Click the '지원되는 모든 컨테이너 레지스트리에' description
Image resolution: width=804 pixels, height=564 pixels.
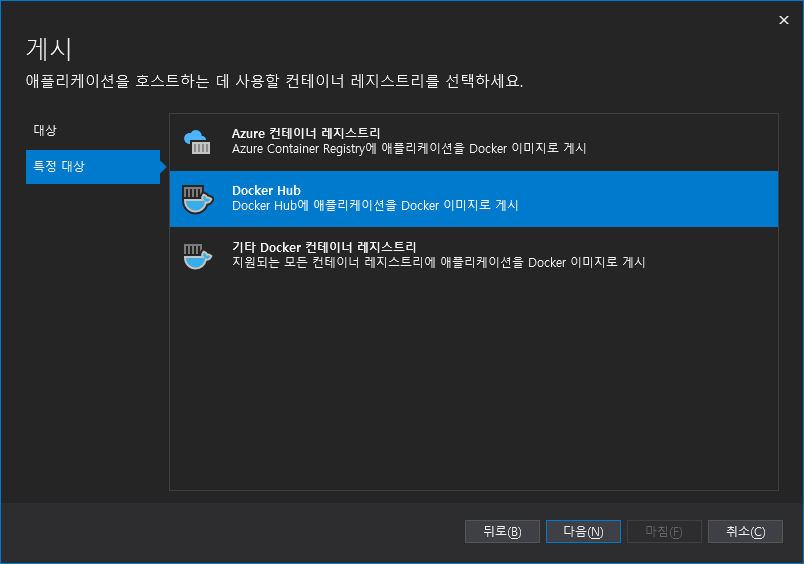(438, 263)
